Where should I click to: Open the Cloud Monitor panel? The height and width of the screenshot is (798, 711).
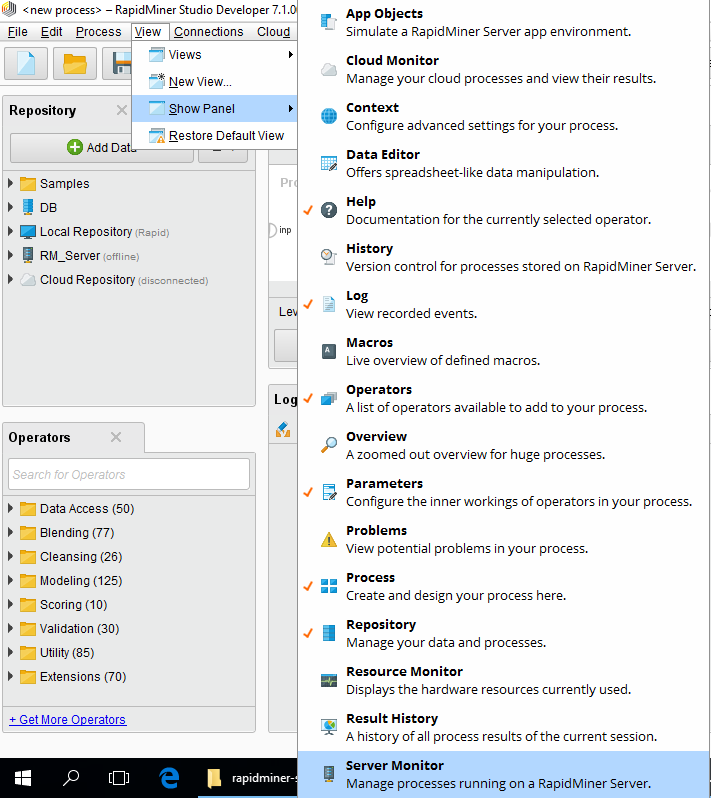500,69
